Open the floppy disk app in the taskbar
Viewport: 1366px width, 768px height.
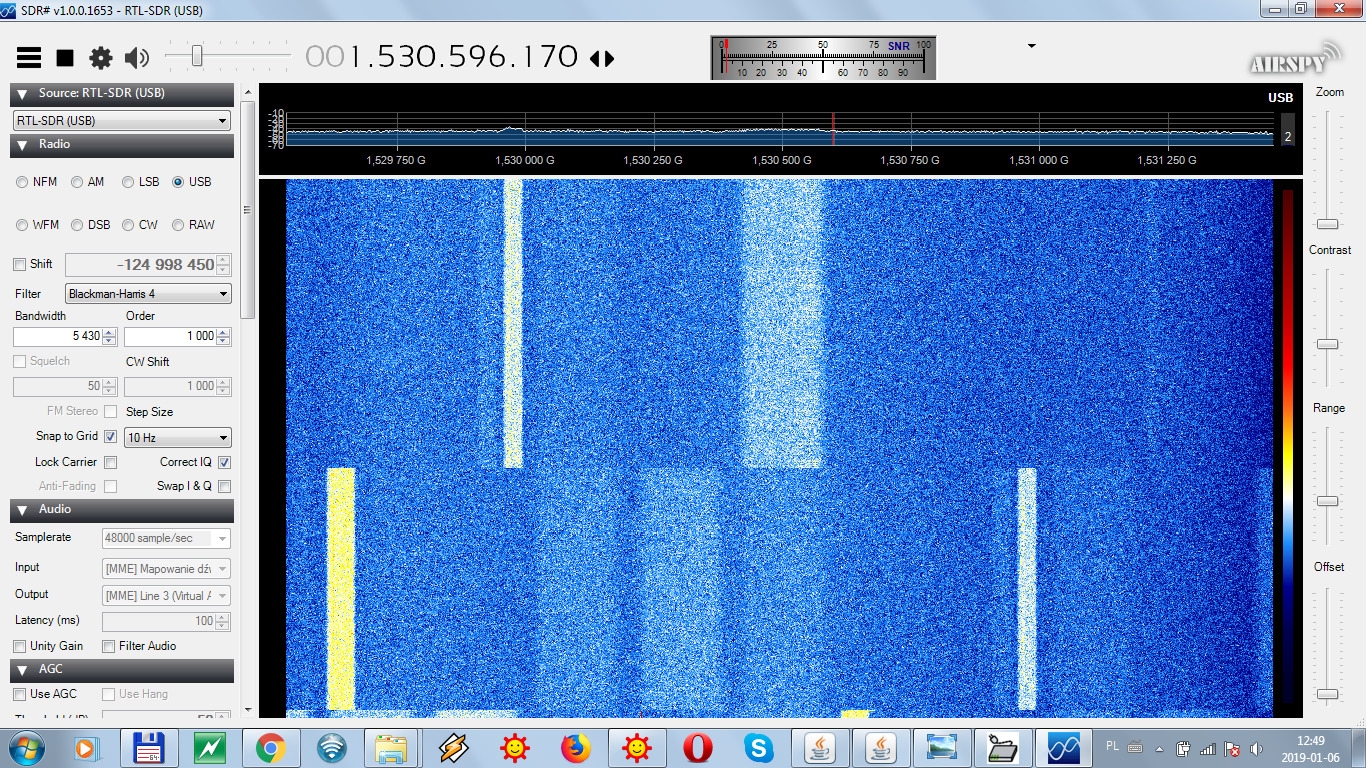pyautogui.click(x=149, y=748)
